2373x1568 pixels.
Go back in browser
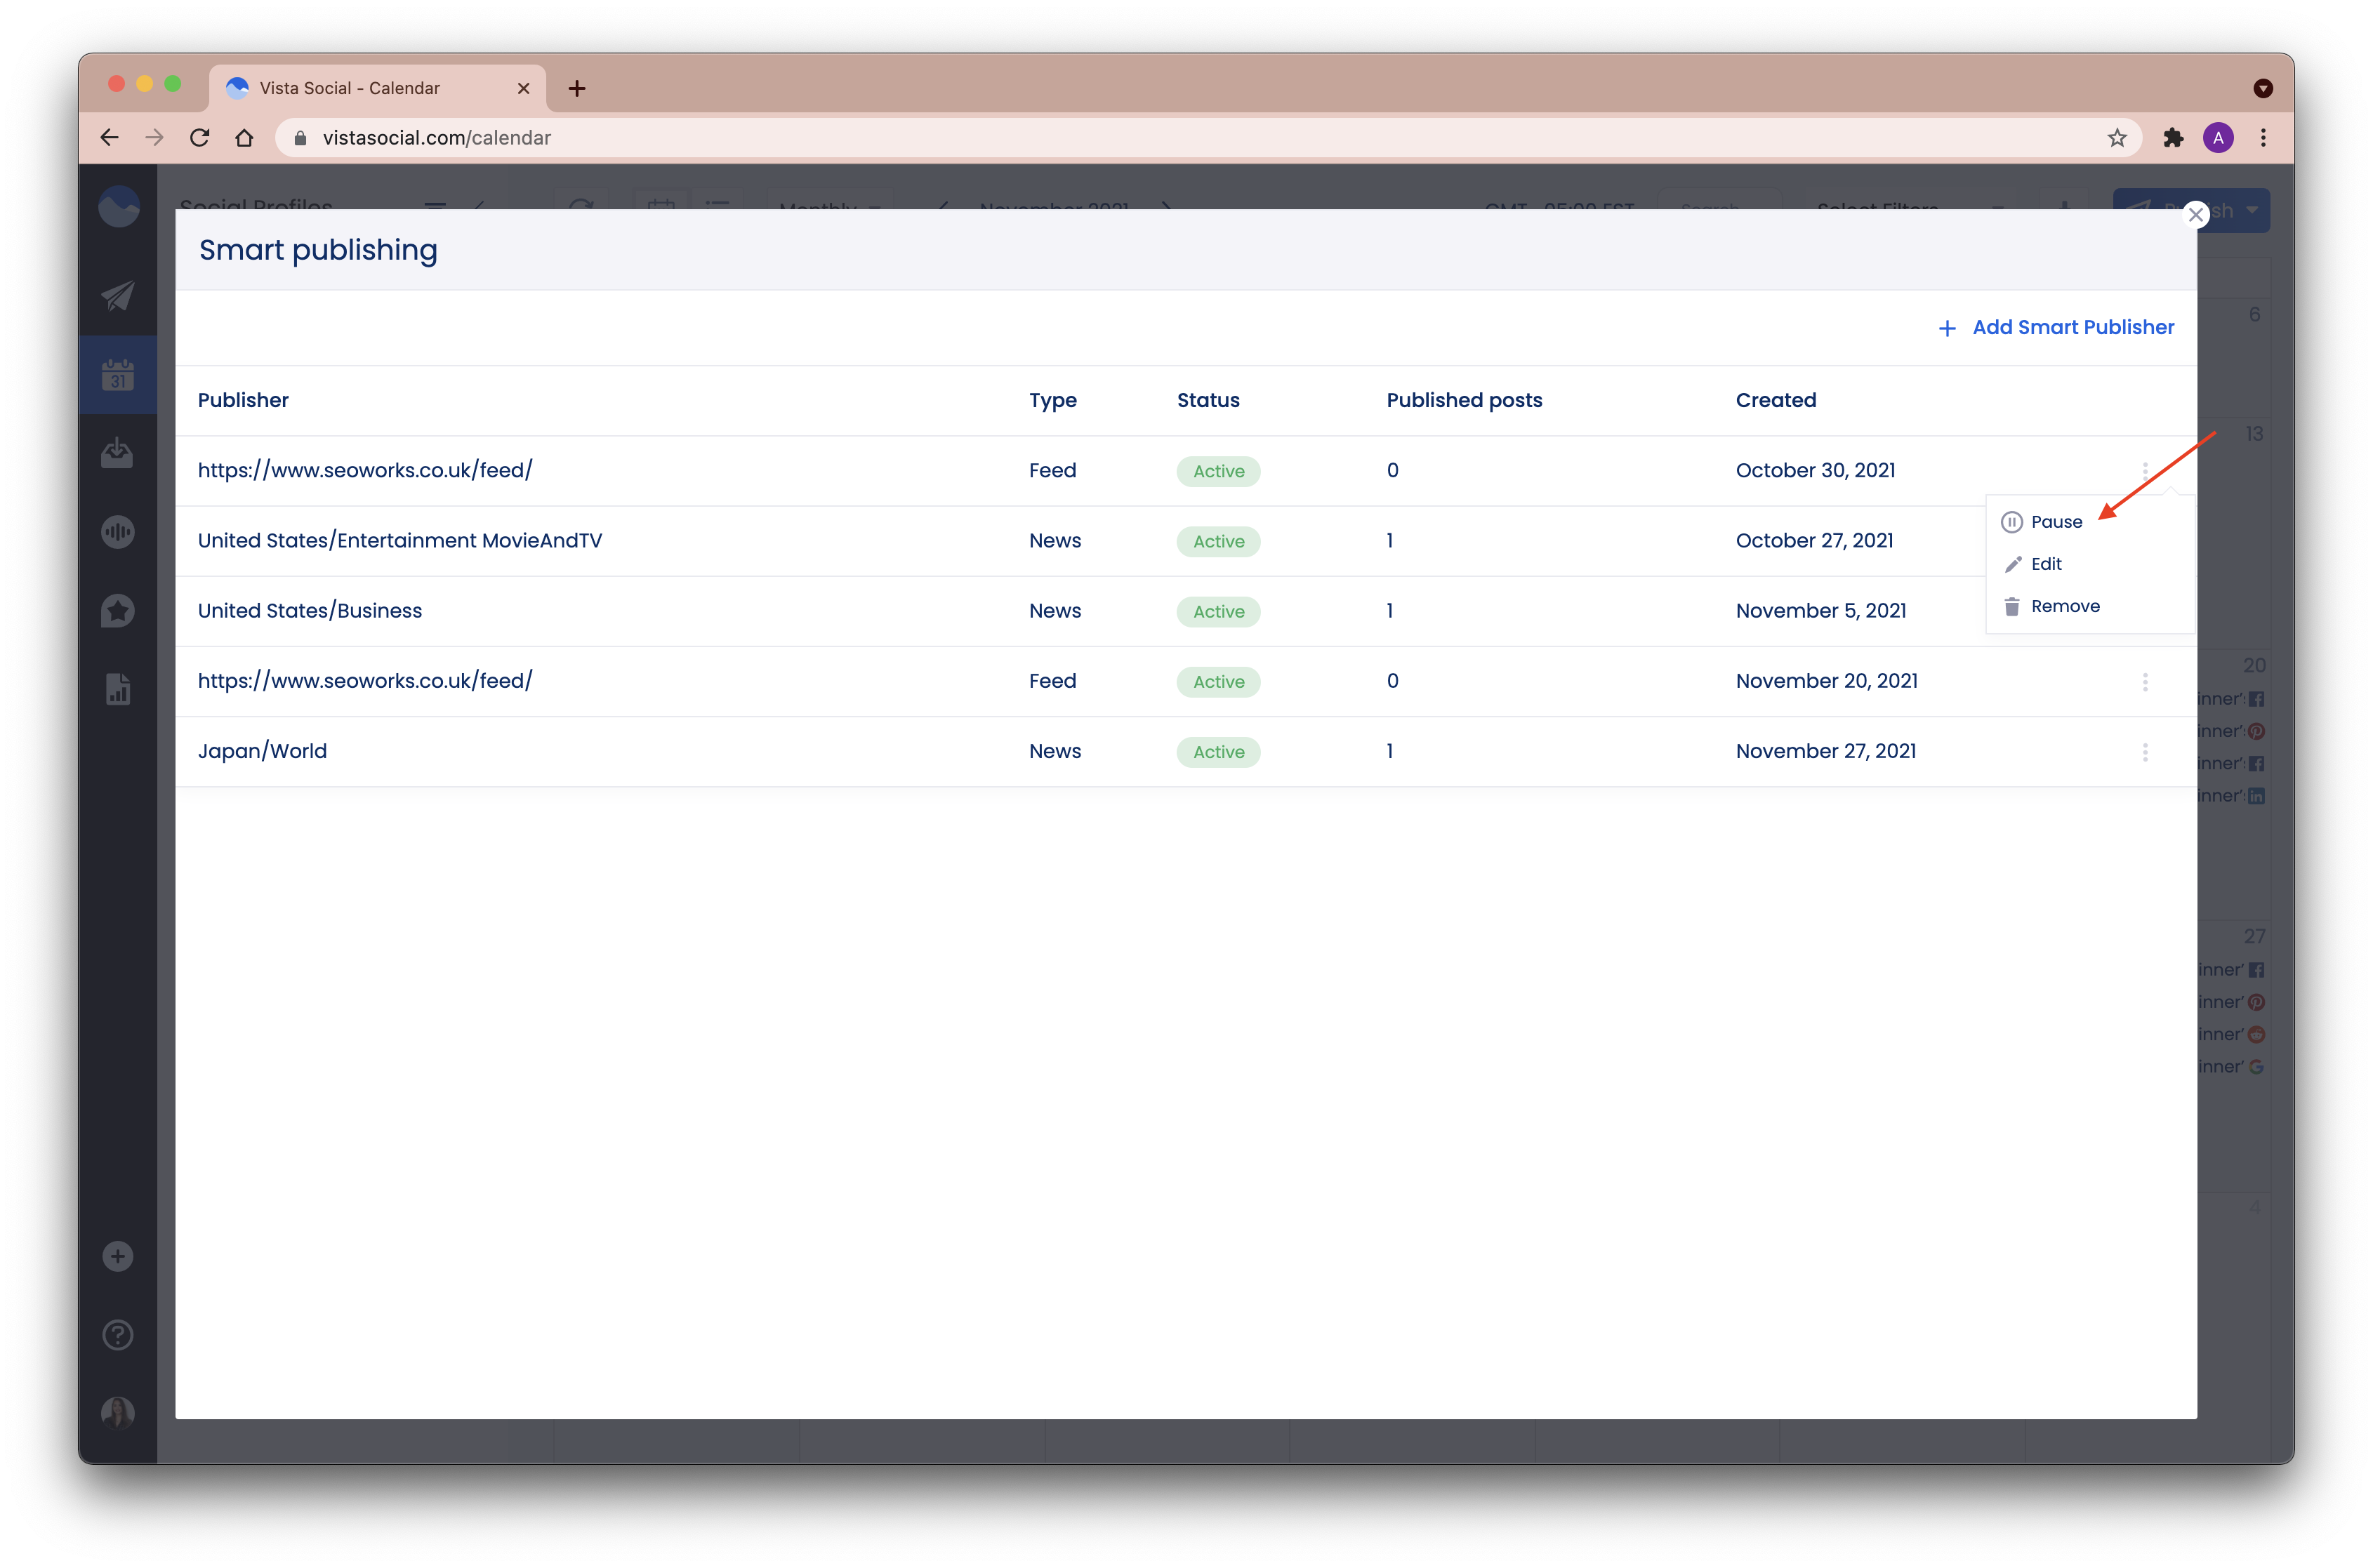tap(110, 138)
